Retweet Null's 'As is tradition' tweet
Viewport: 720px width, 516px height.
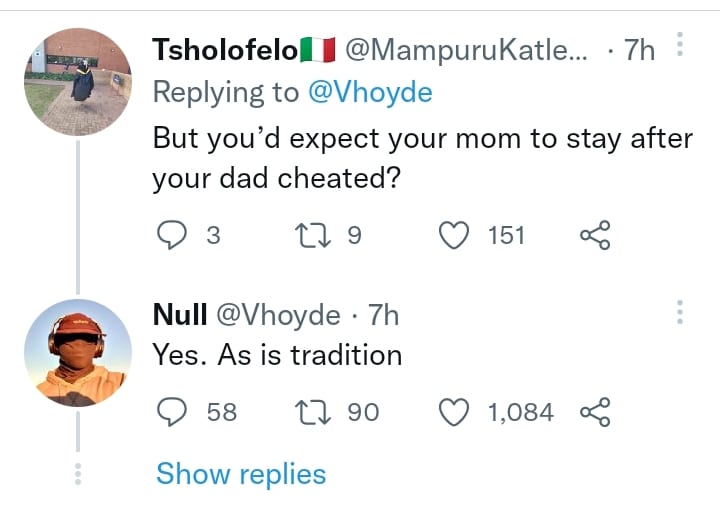(307, 411)
